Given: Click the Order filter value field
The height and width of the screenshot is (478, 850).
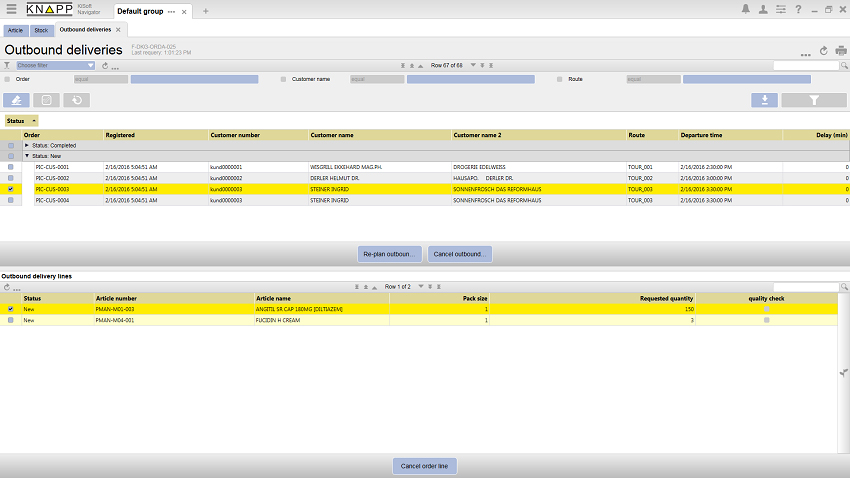Looking at the screenshot, I should tap(194, 79).
